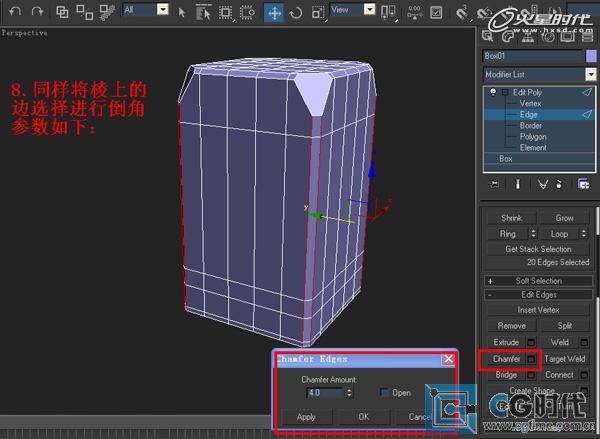
Task: Click the Chamfer Amount spinner arrows
Action: pyautogui.click(x=349, y=393)
